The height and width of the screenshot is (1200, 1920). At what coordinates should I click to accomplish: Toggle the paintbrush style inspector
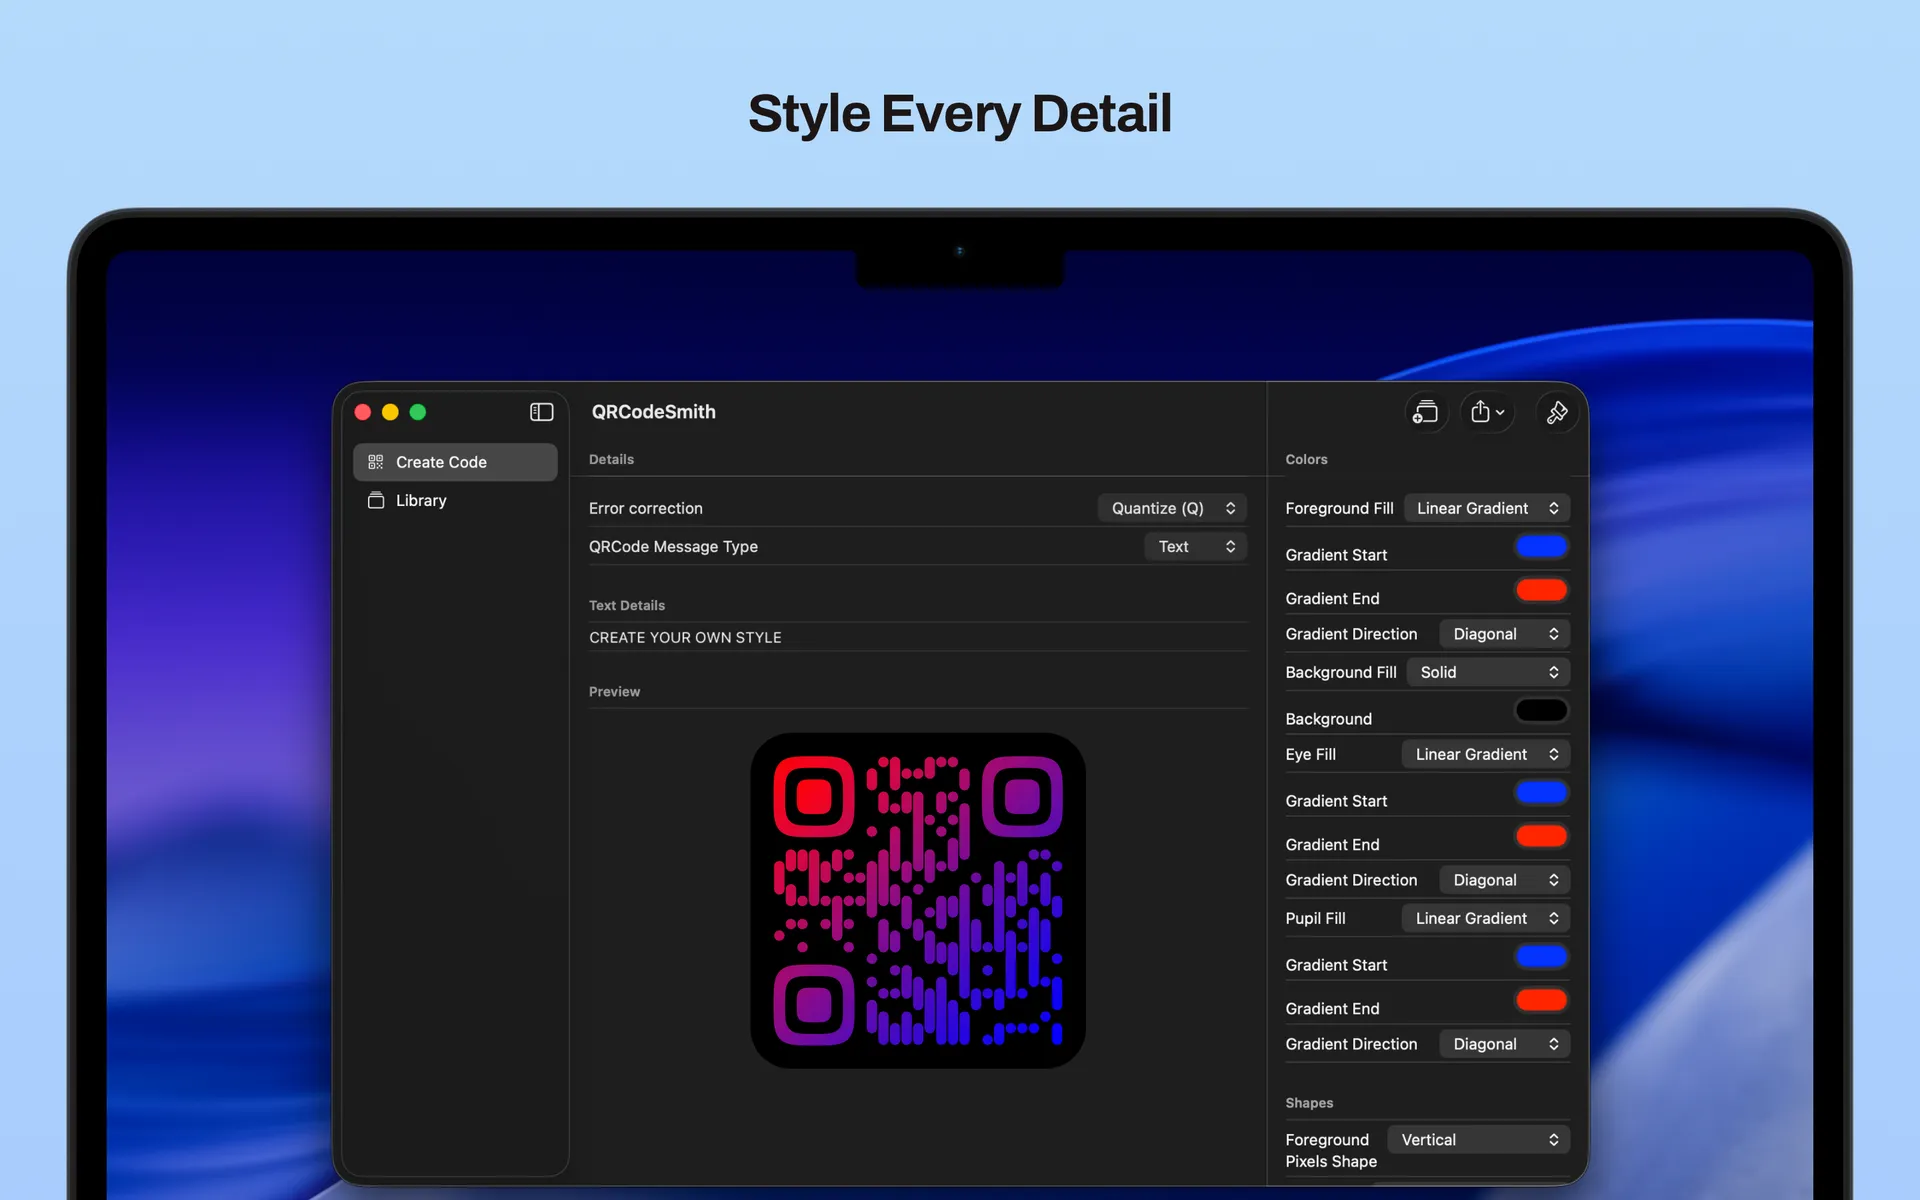click(x=1556, y=412)
